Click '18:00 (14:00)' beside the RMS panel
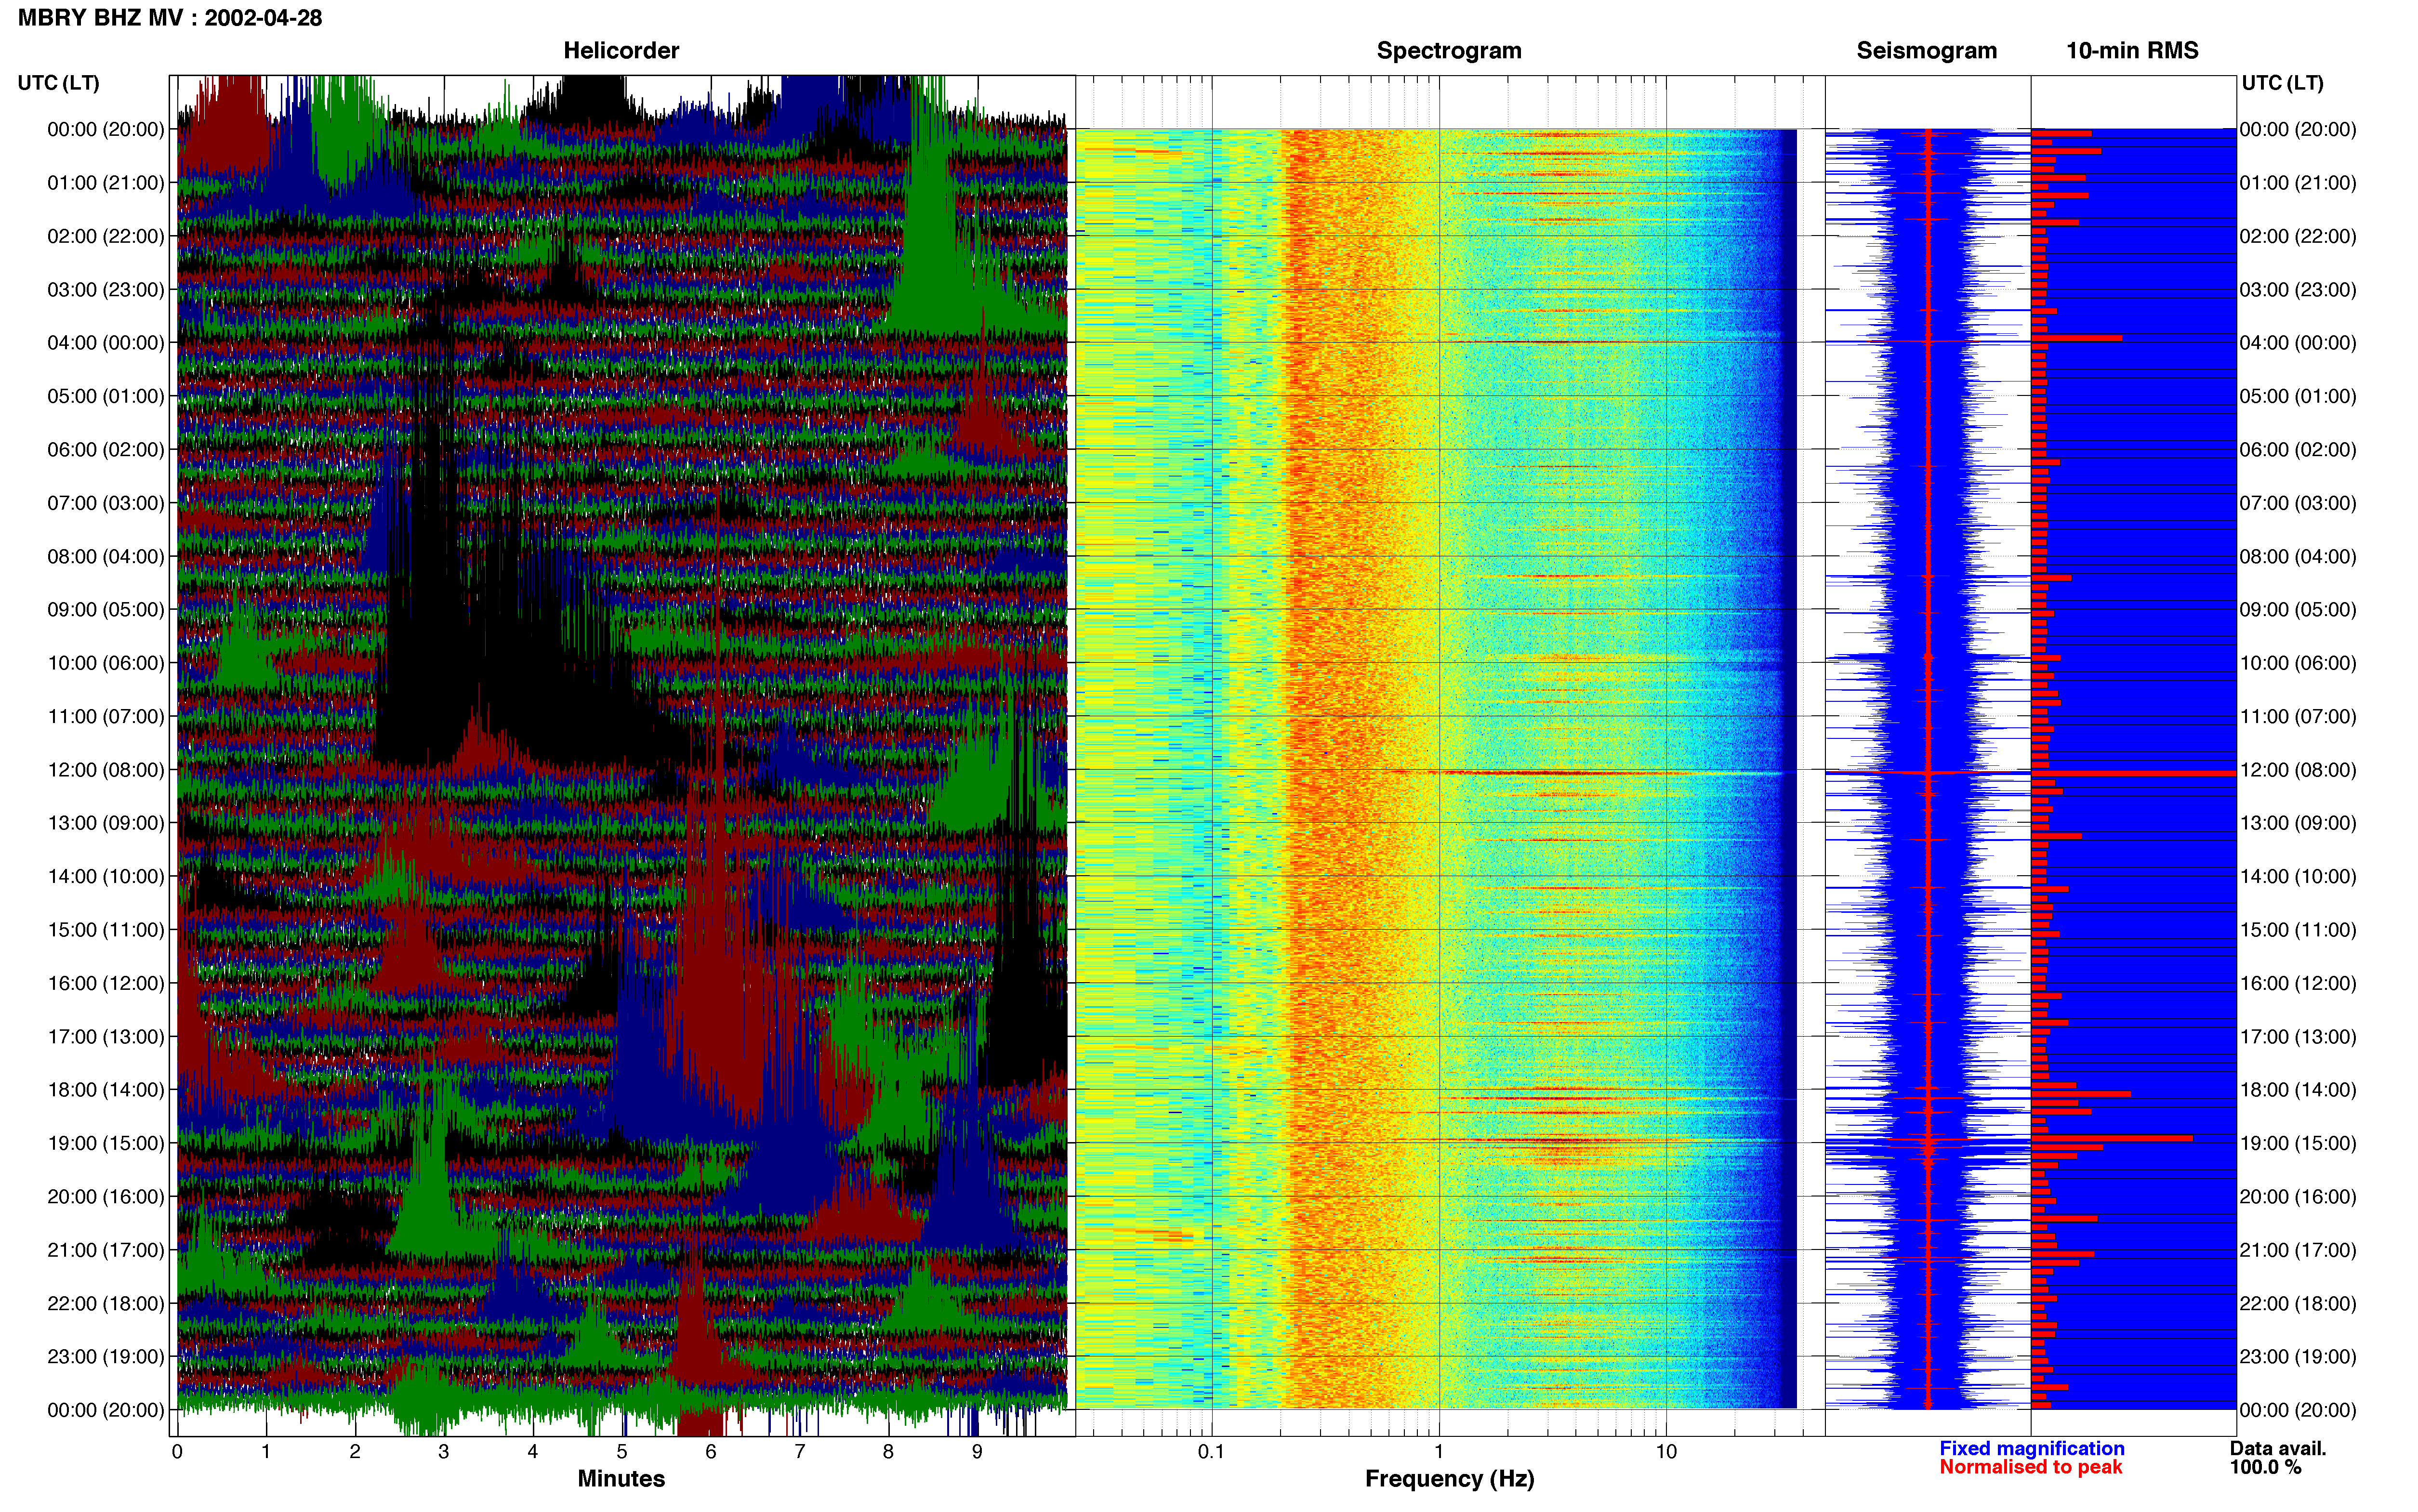2418x1512 pixels. pos(2298,1090)
